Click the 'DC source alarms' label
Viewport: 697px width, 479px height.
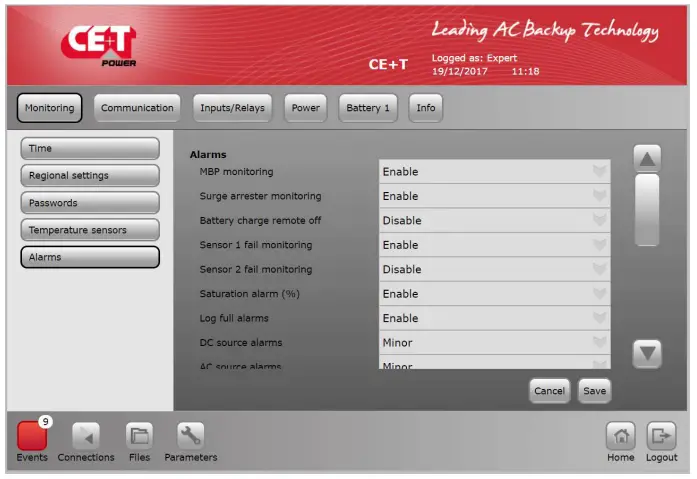(241, 343)
